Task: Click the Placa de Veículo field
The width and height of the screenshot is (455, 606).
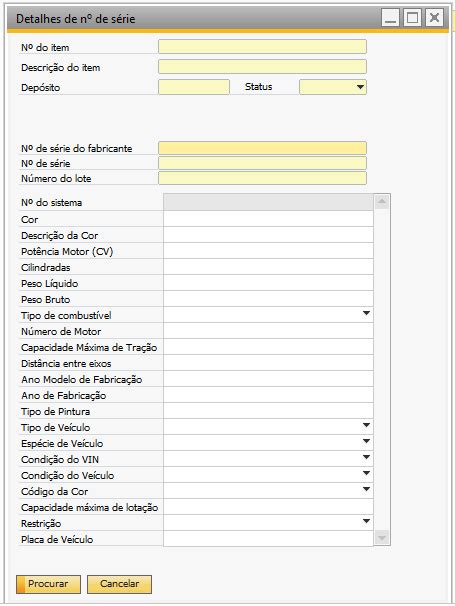Action: pyautogui.click(x=268, y=539)
